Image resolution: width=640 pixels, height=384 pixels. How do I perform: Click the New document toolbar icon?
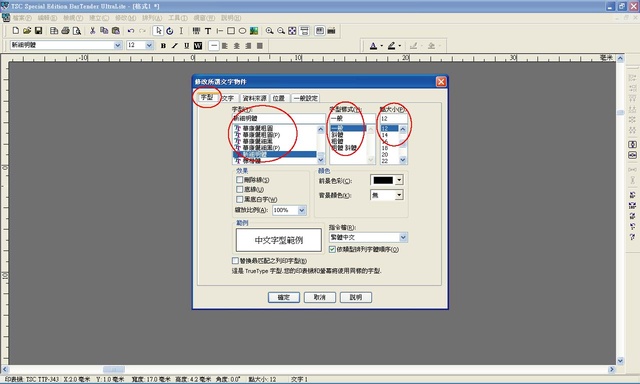point(16,31)
